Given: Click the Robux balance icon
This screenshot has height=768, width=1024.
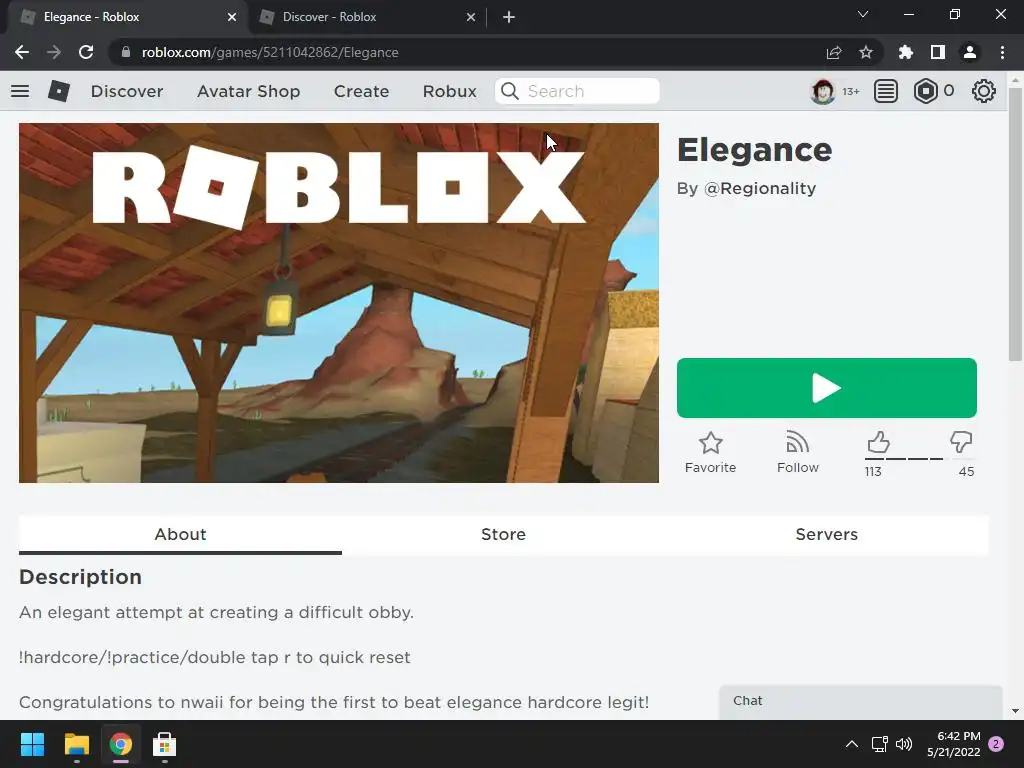Looking at the screenshot, I should (x=925, y=91).
